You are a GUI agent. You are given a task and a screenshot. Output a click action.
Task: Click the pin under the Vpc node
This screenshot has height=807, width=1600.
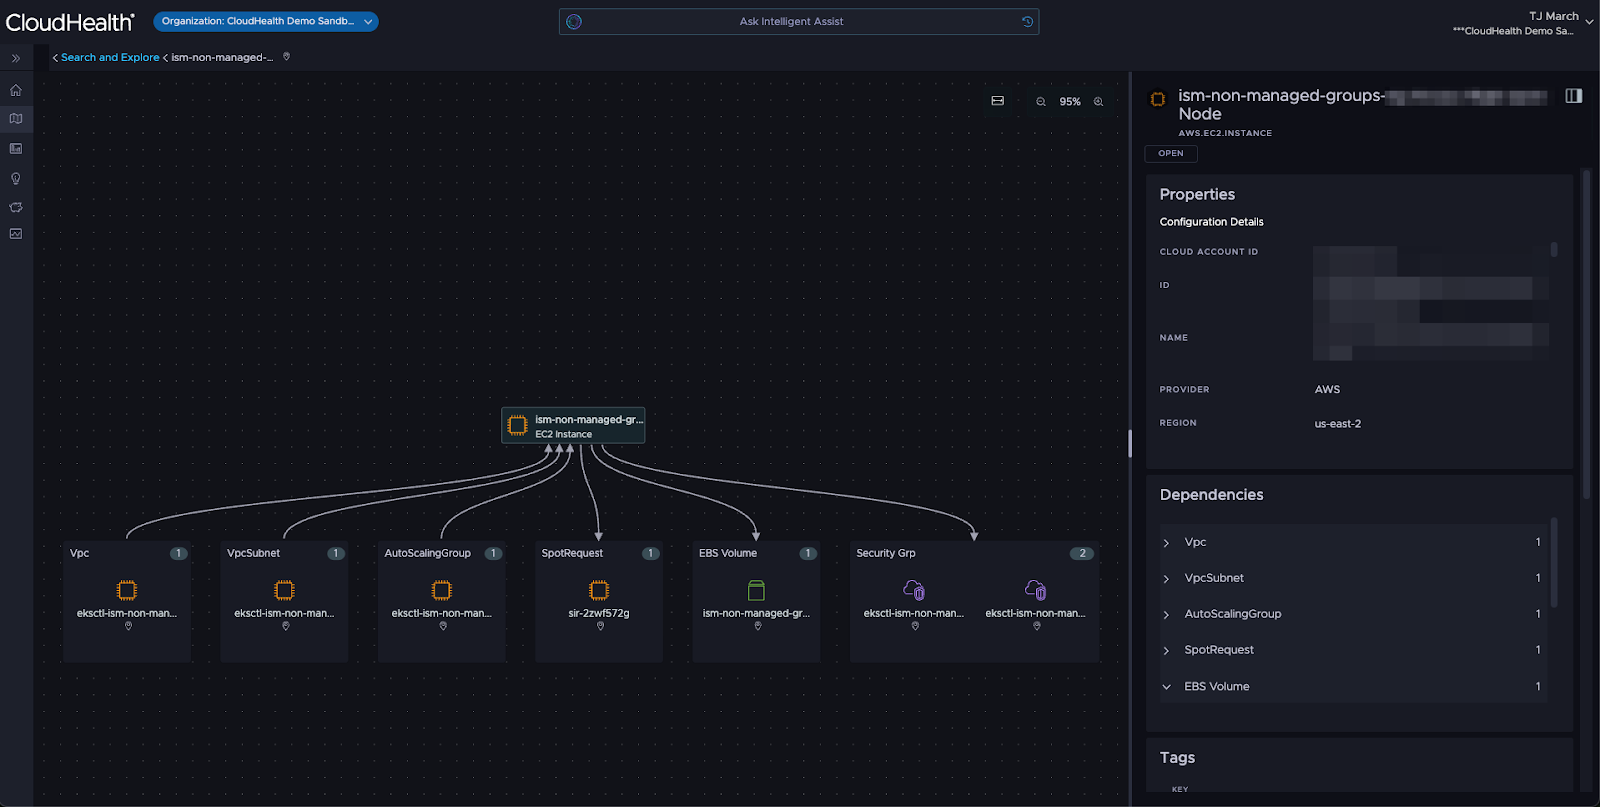tap(128, 626)
